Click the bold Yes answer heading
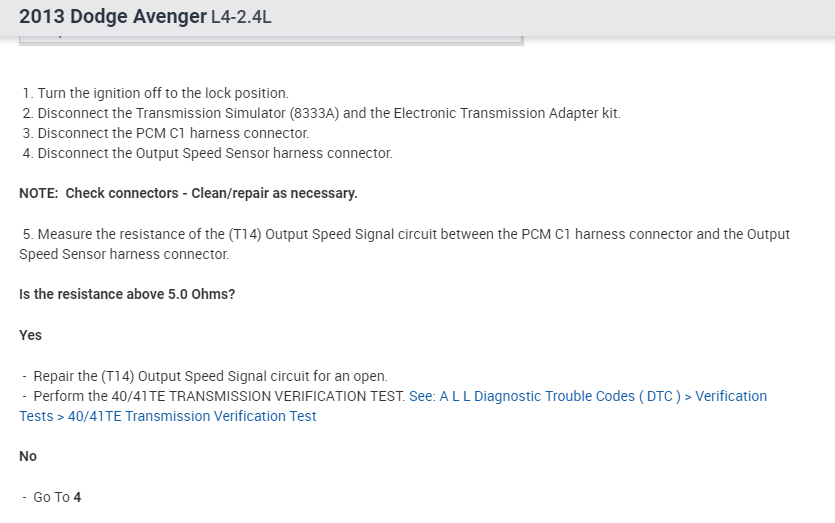Image resolution: width=835 pixels, height=523 pixels. point(30,336)
